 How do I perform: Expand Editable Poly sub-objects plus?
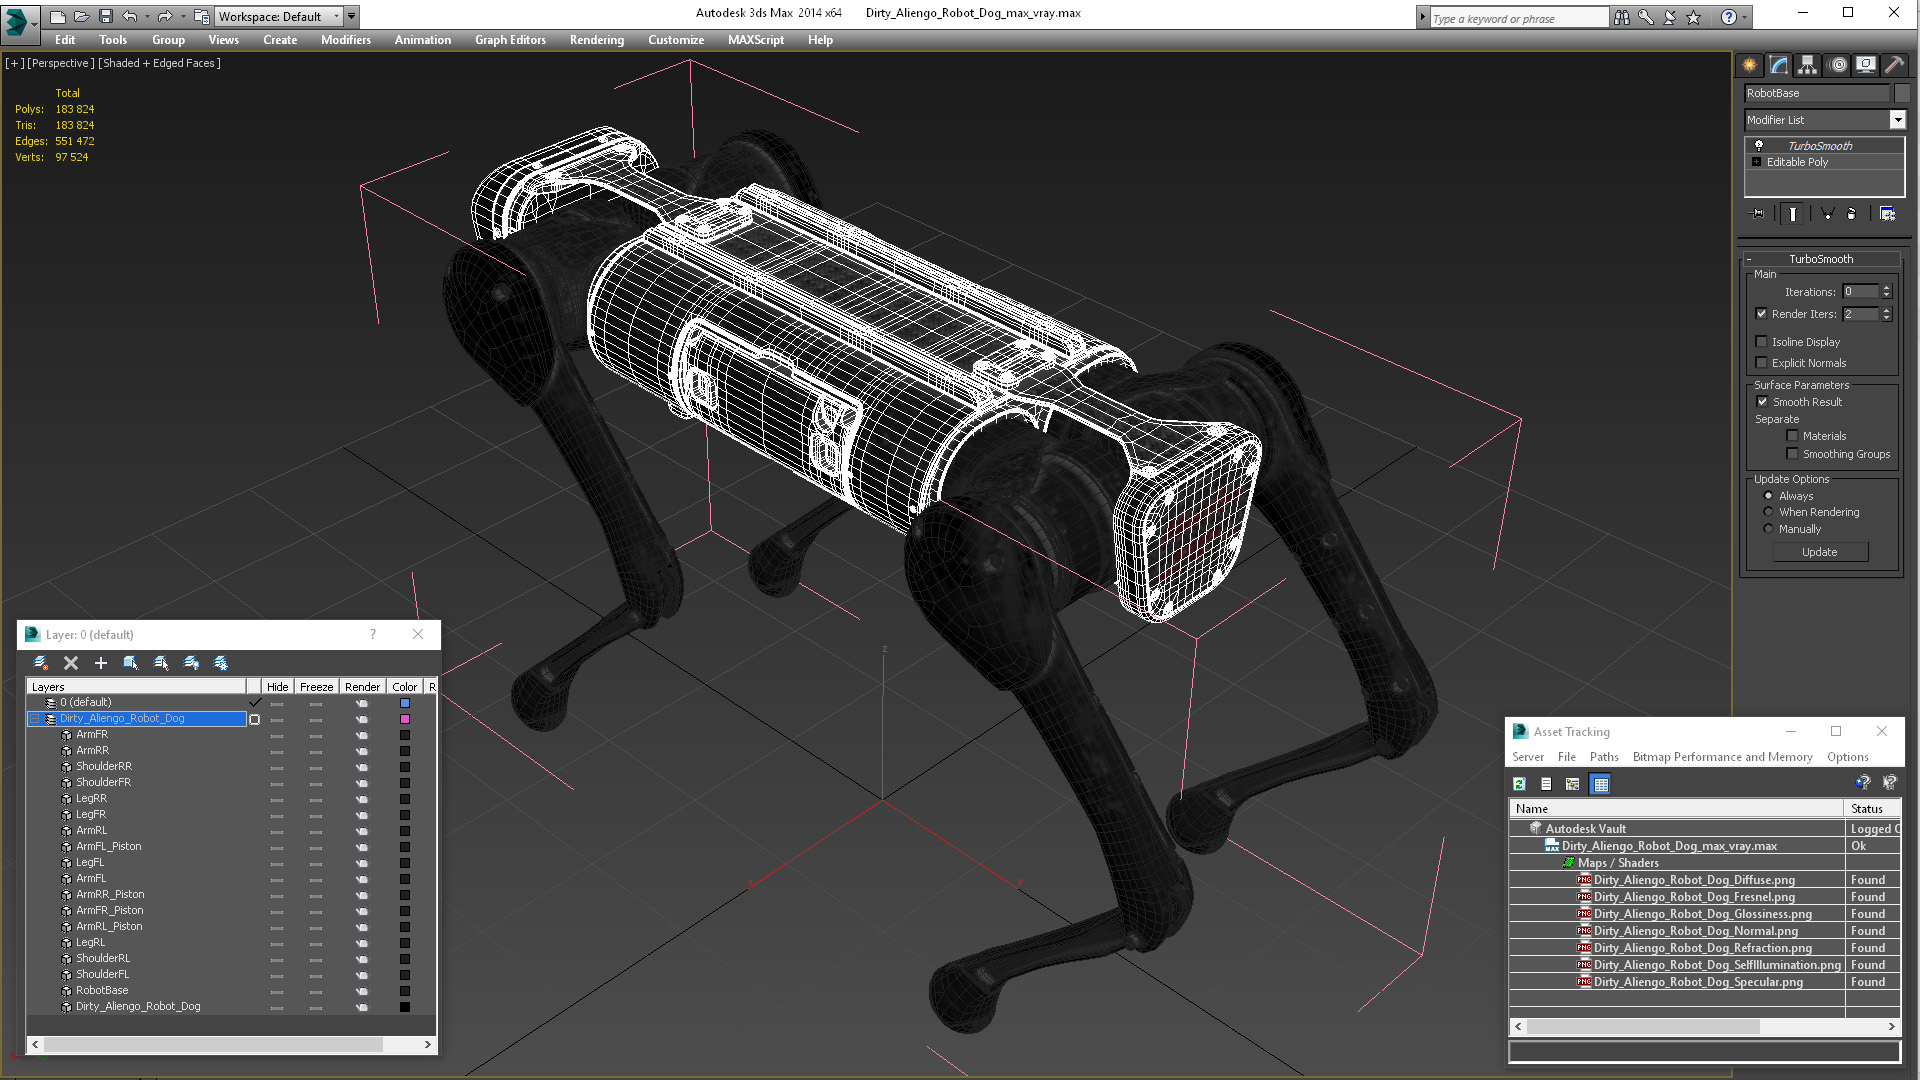1757,162
